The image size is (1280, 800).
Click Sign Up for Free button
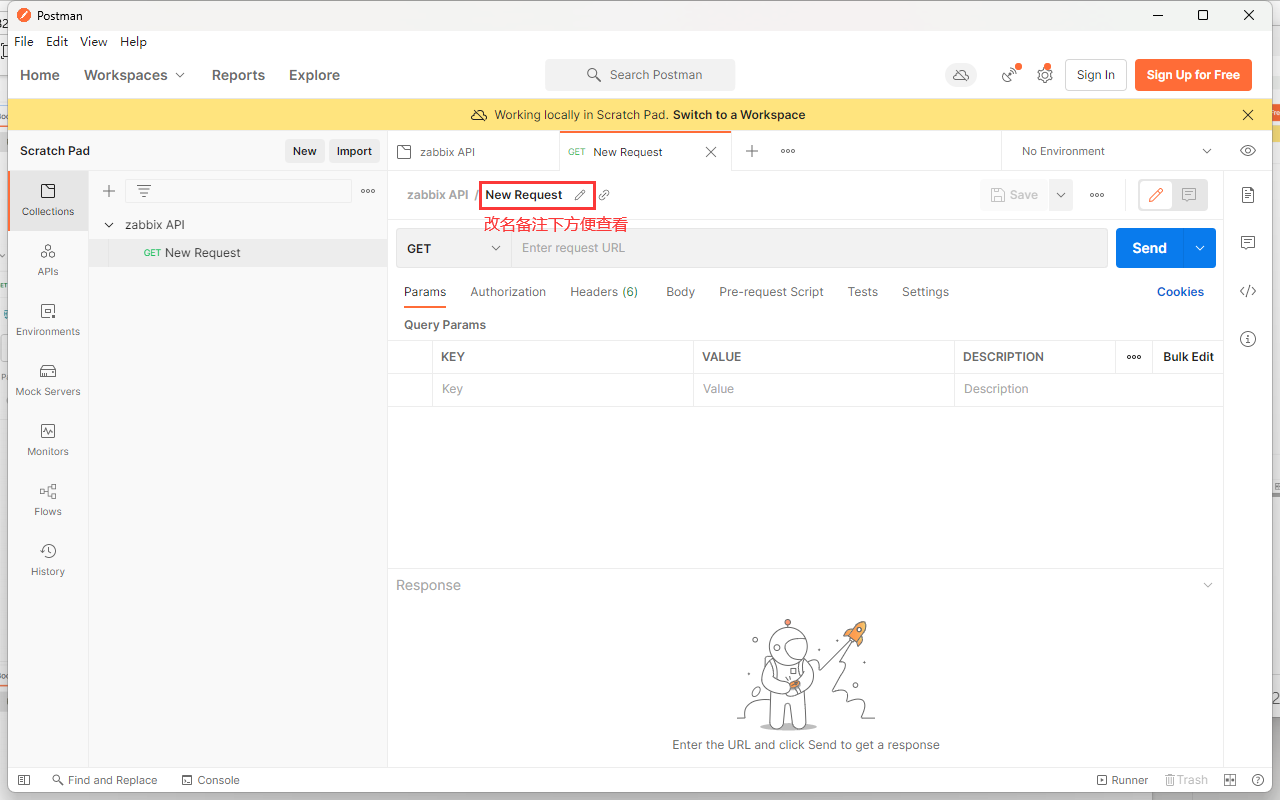[x=1193, y=75]
